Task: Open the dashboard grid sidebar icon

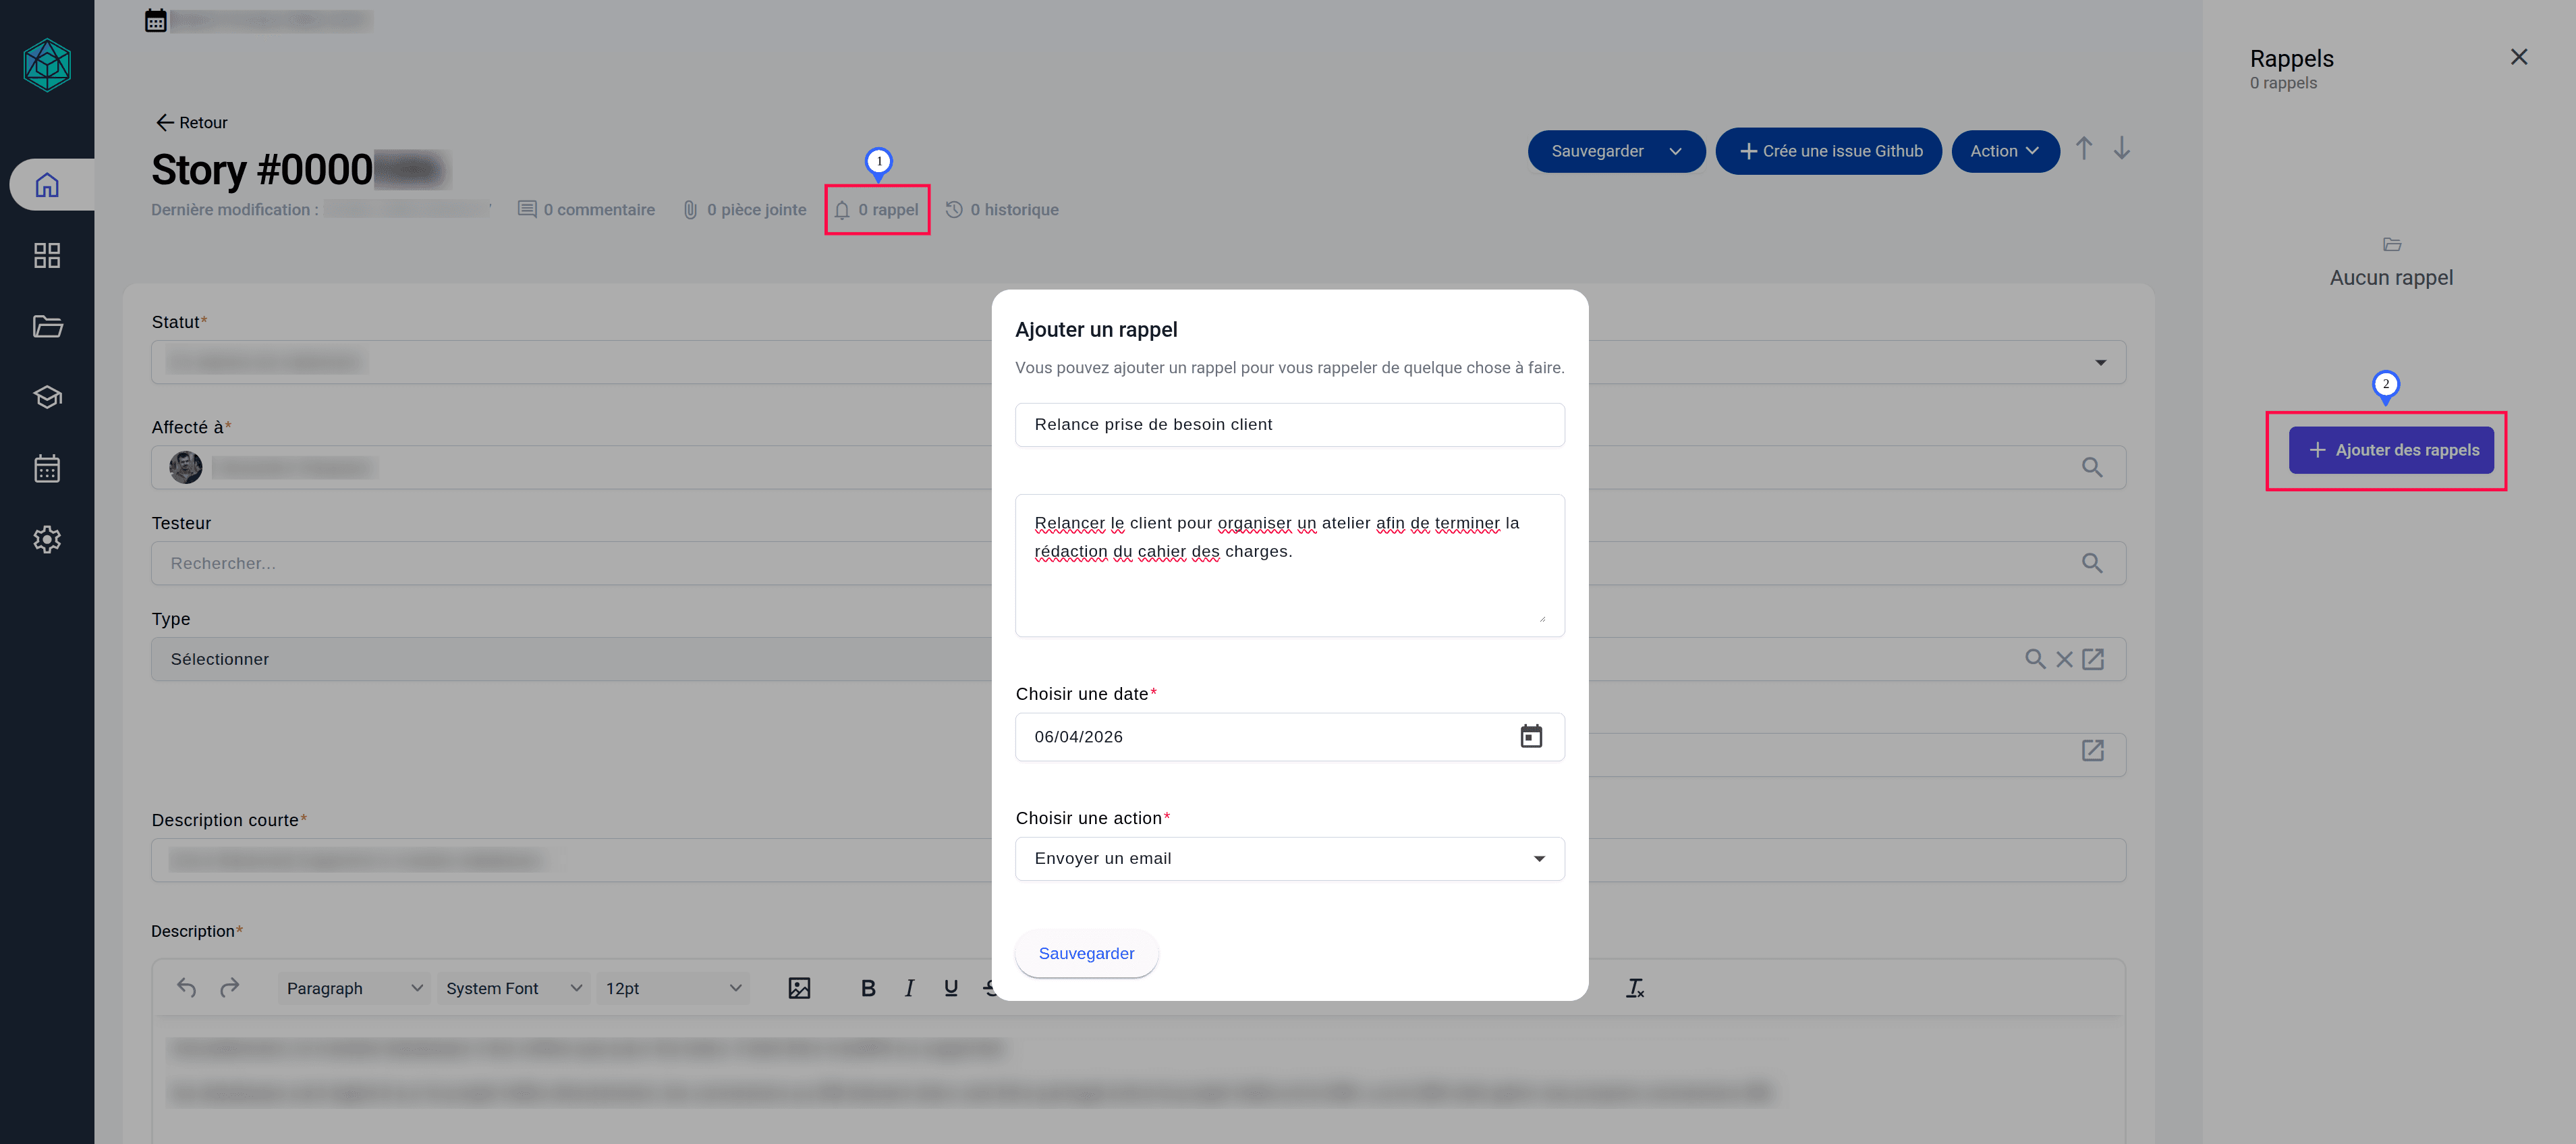Action: tap(47, 255)
